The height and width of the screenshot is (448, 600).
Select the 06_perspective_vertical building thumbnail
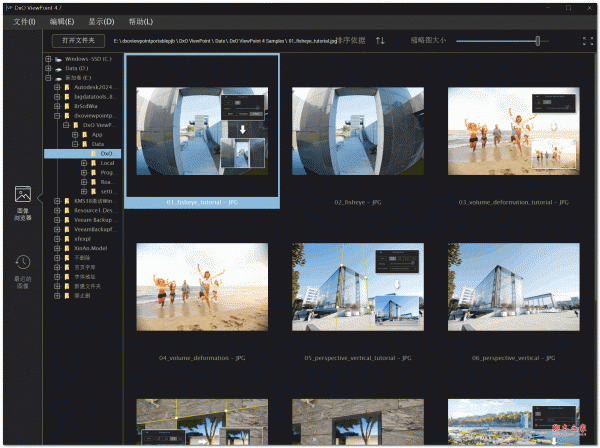pos(514,287)
